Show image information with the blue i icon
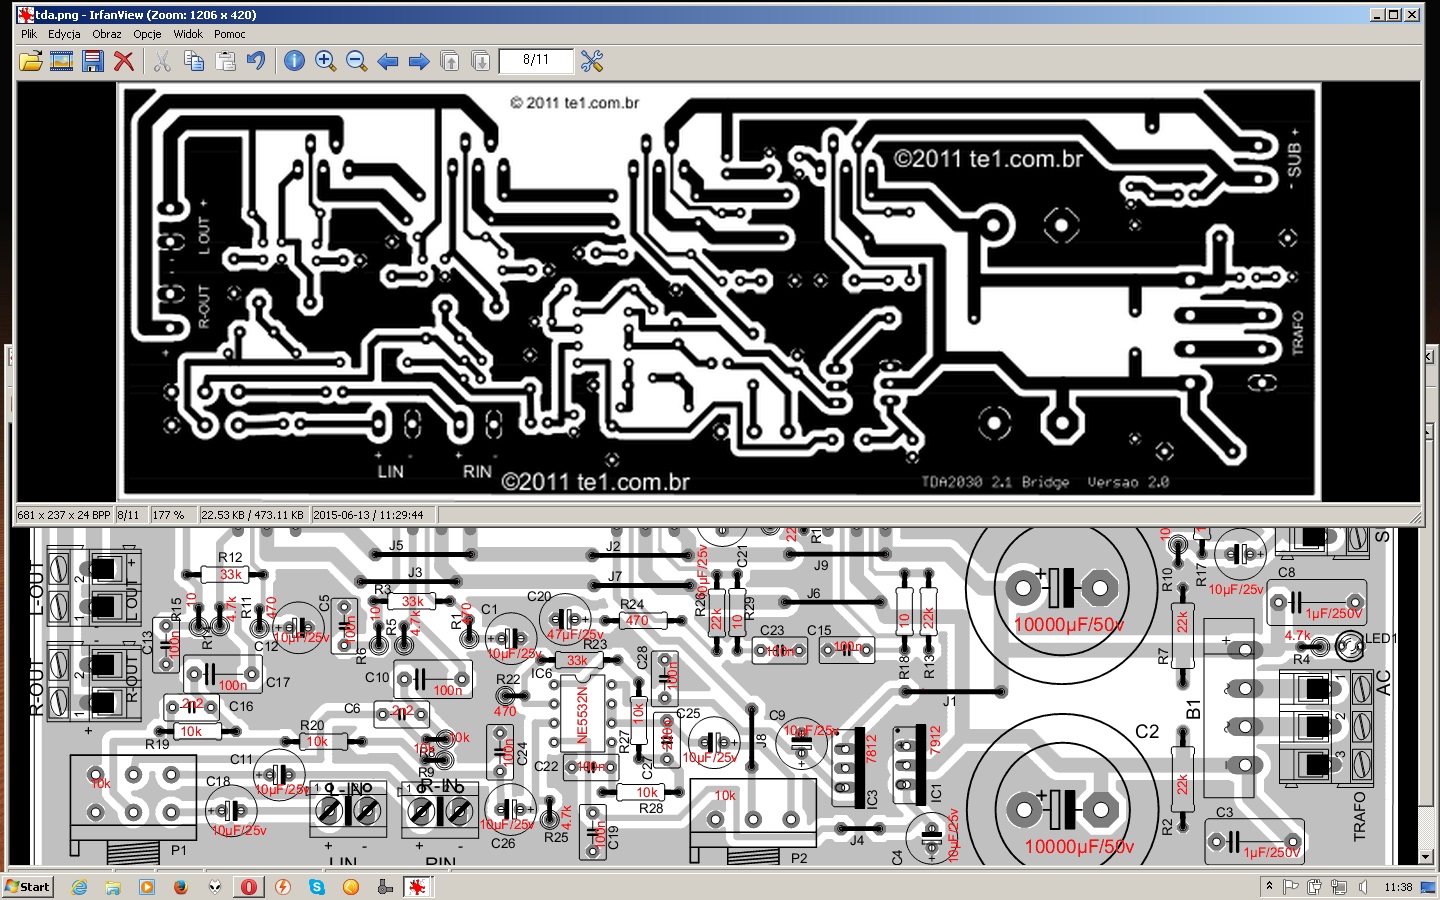 coord(294,61)
